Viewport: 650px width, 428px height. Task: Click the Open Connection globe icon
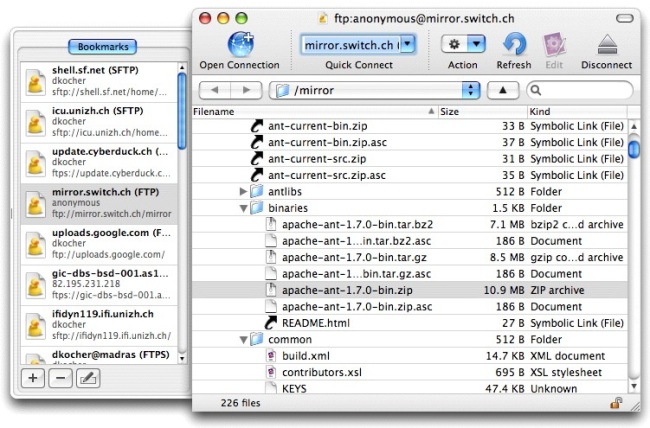click(x=240, y=44)
